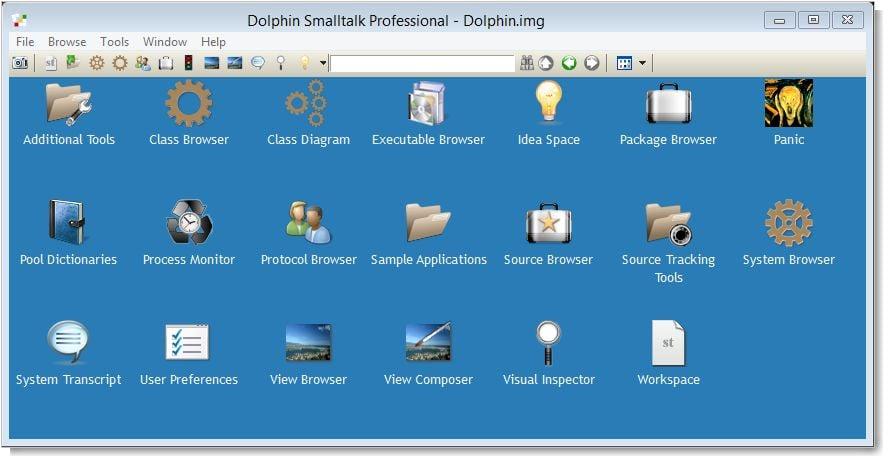Open the Class Browser gear icon
The width and height of the screenshot is (893, 466).
[189, 103]
